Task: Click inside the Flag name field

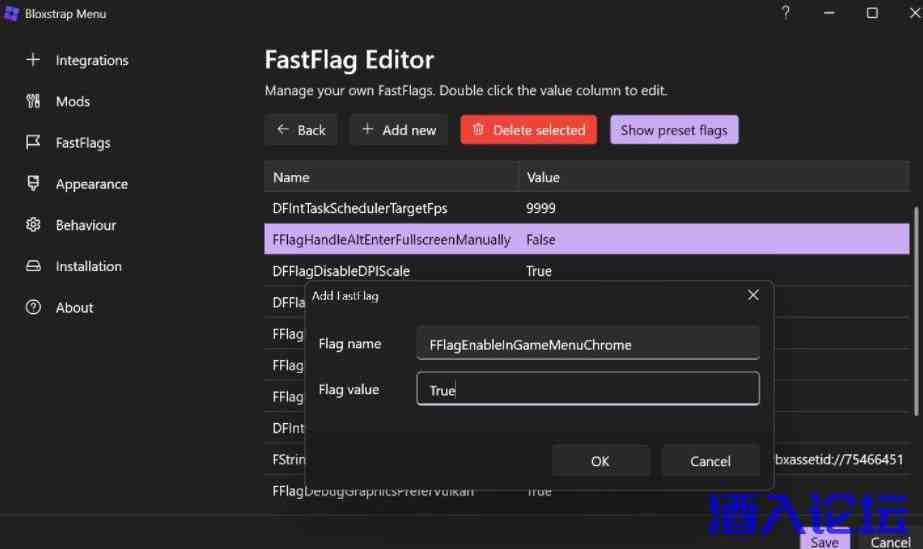Action: pyautogui.click(x=587, y=344)
